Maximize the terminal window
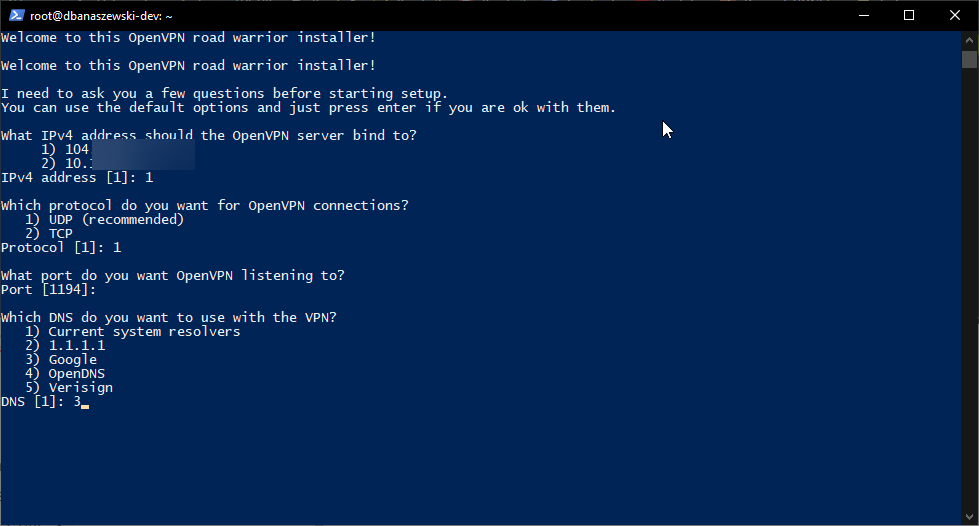 click(909, 15)
